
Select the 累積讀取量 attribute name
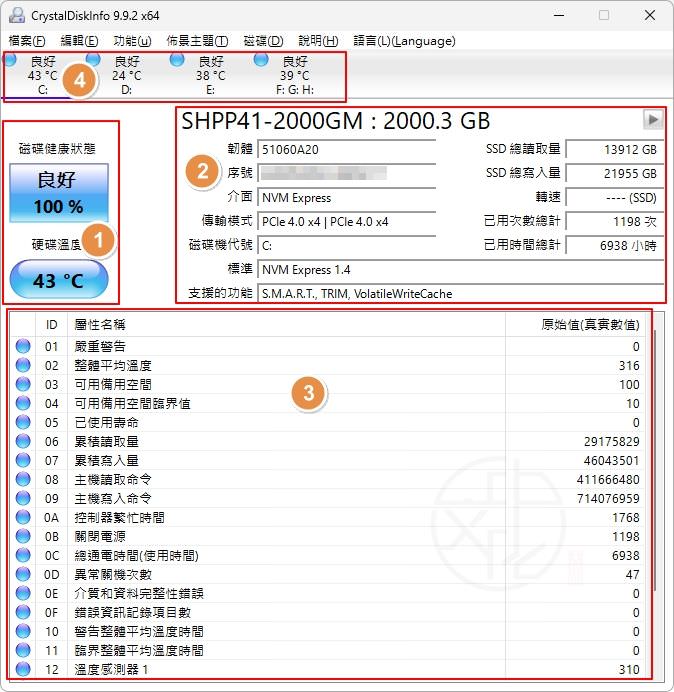coord(106,441)
